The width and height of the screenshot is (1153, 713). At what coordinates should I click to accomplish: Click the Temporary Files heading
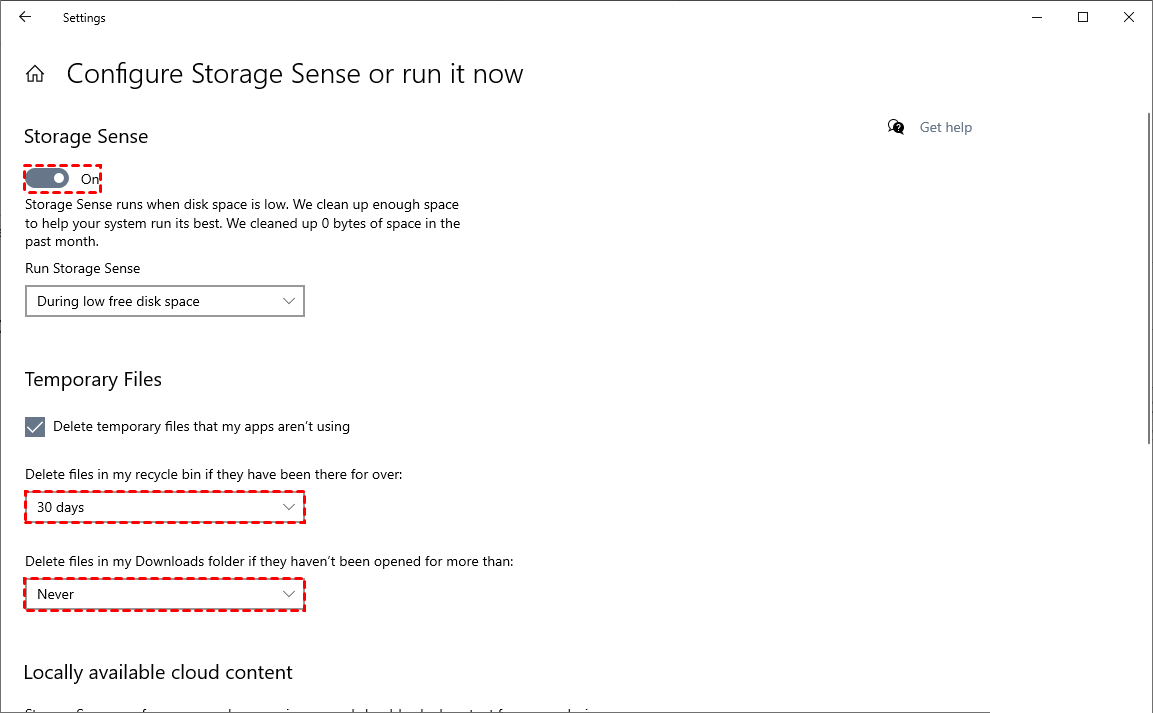tap(93, 380)
